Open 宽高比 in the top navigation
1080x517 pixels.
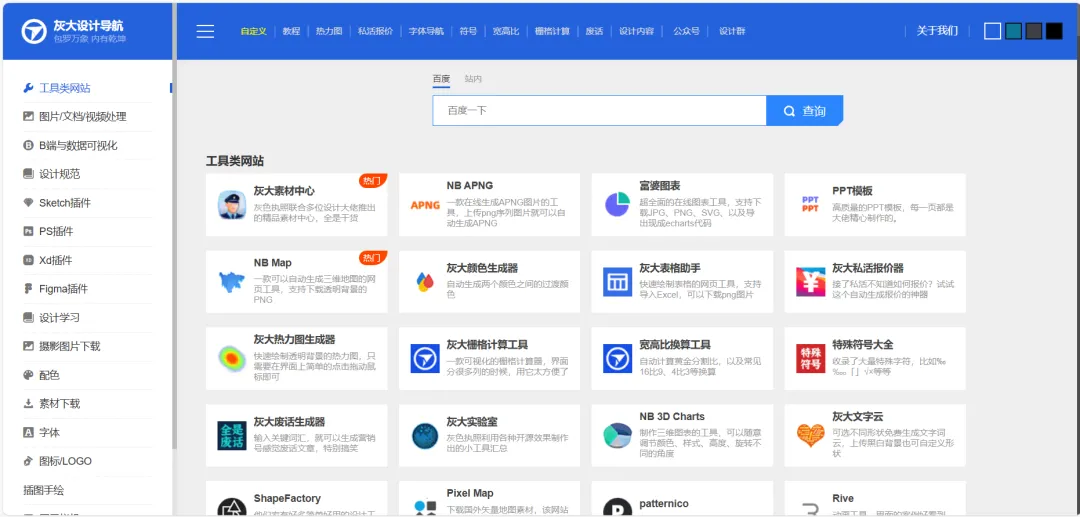tap(506, 31)
